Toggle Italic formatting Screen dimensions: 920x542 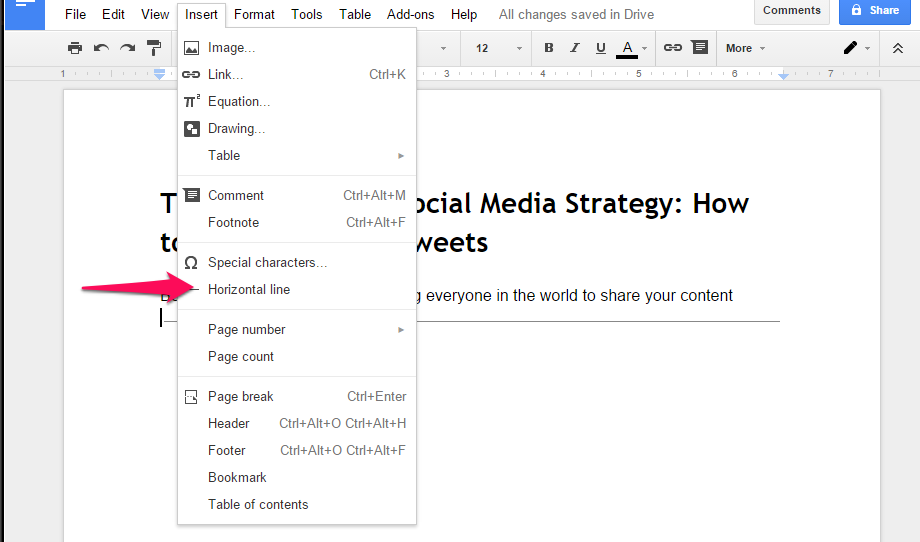[x=574, y=48]
